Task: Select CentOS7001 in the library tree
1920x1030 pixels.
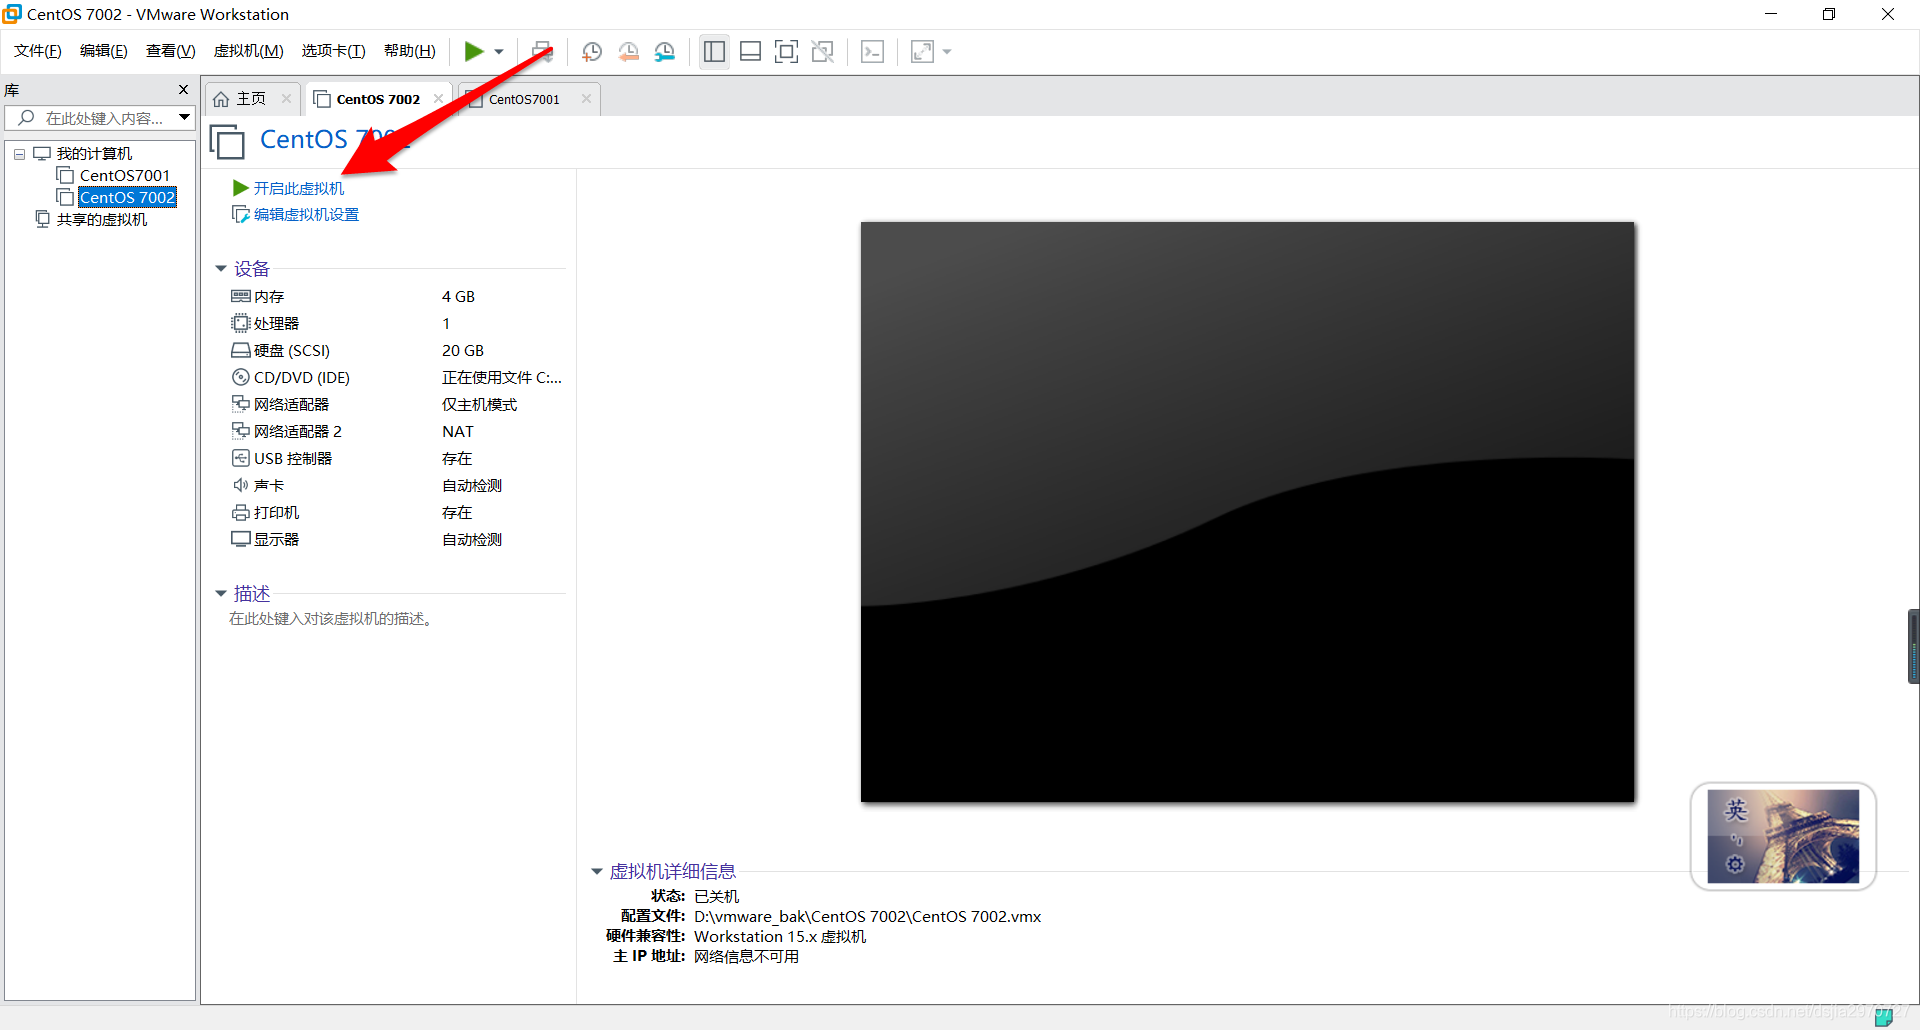Action: (125, 176)
